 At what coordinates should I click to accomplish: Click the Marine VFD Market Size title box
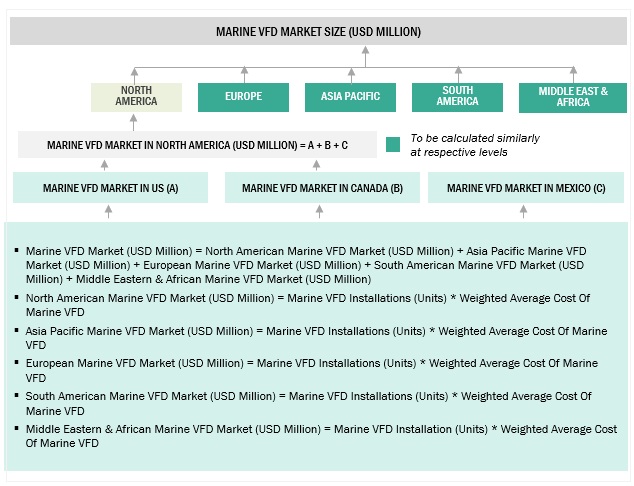coord(318,31)
